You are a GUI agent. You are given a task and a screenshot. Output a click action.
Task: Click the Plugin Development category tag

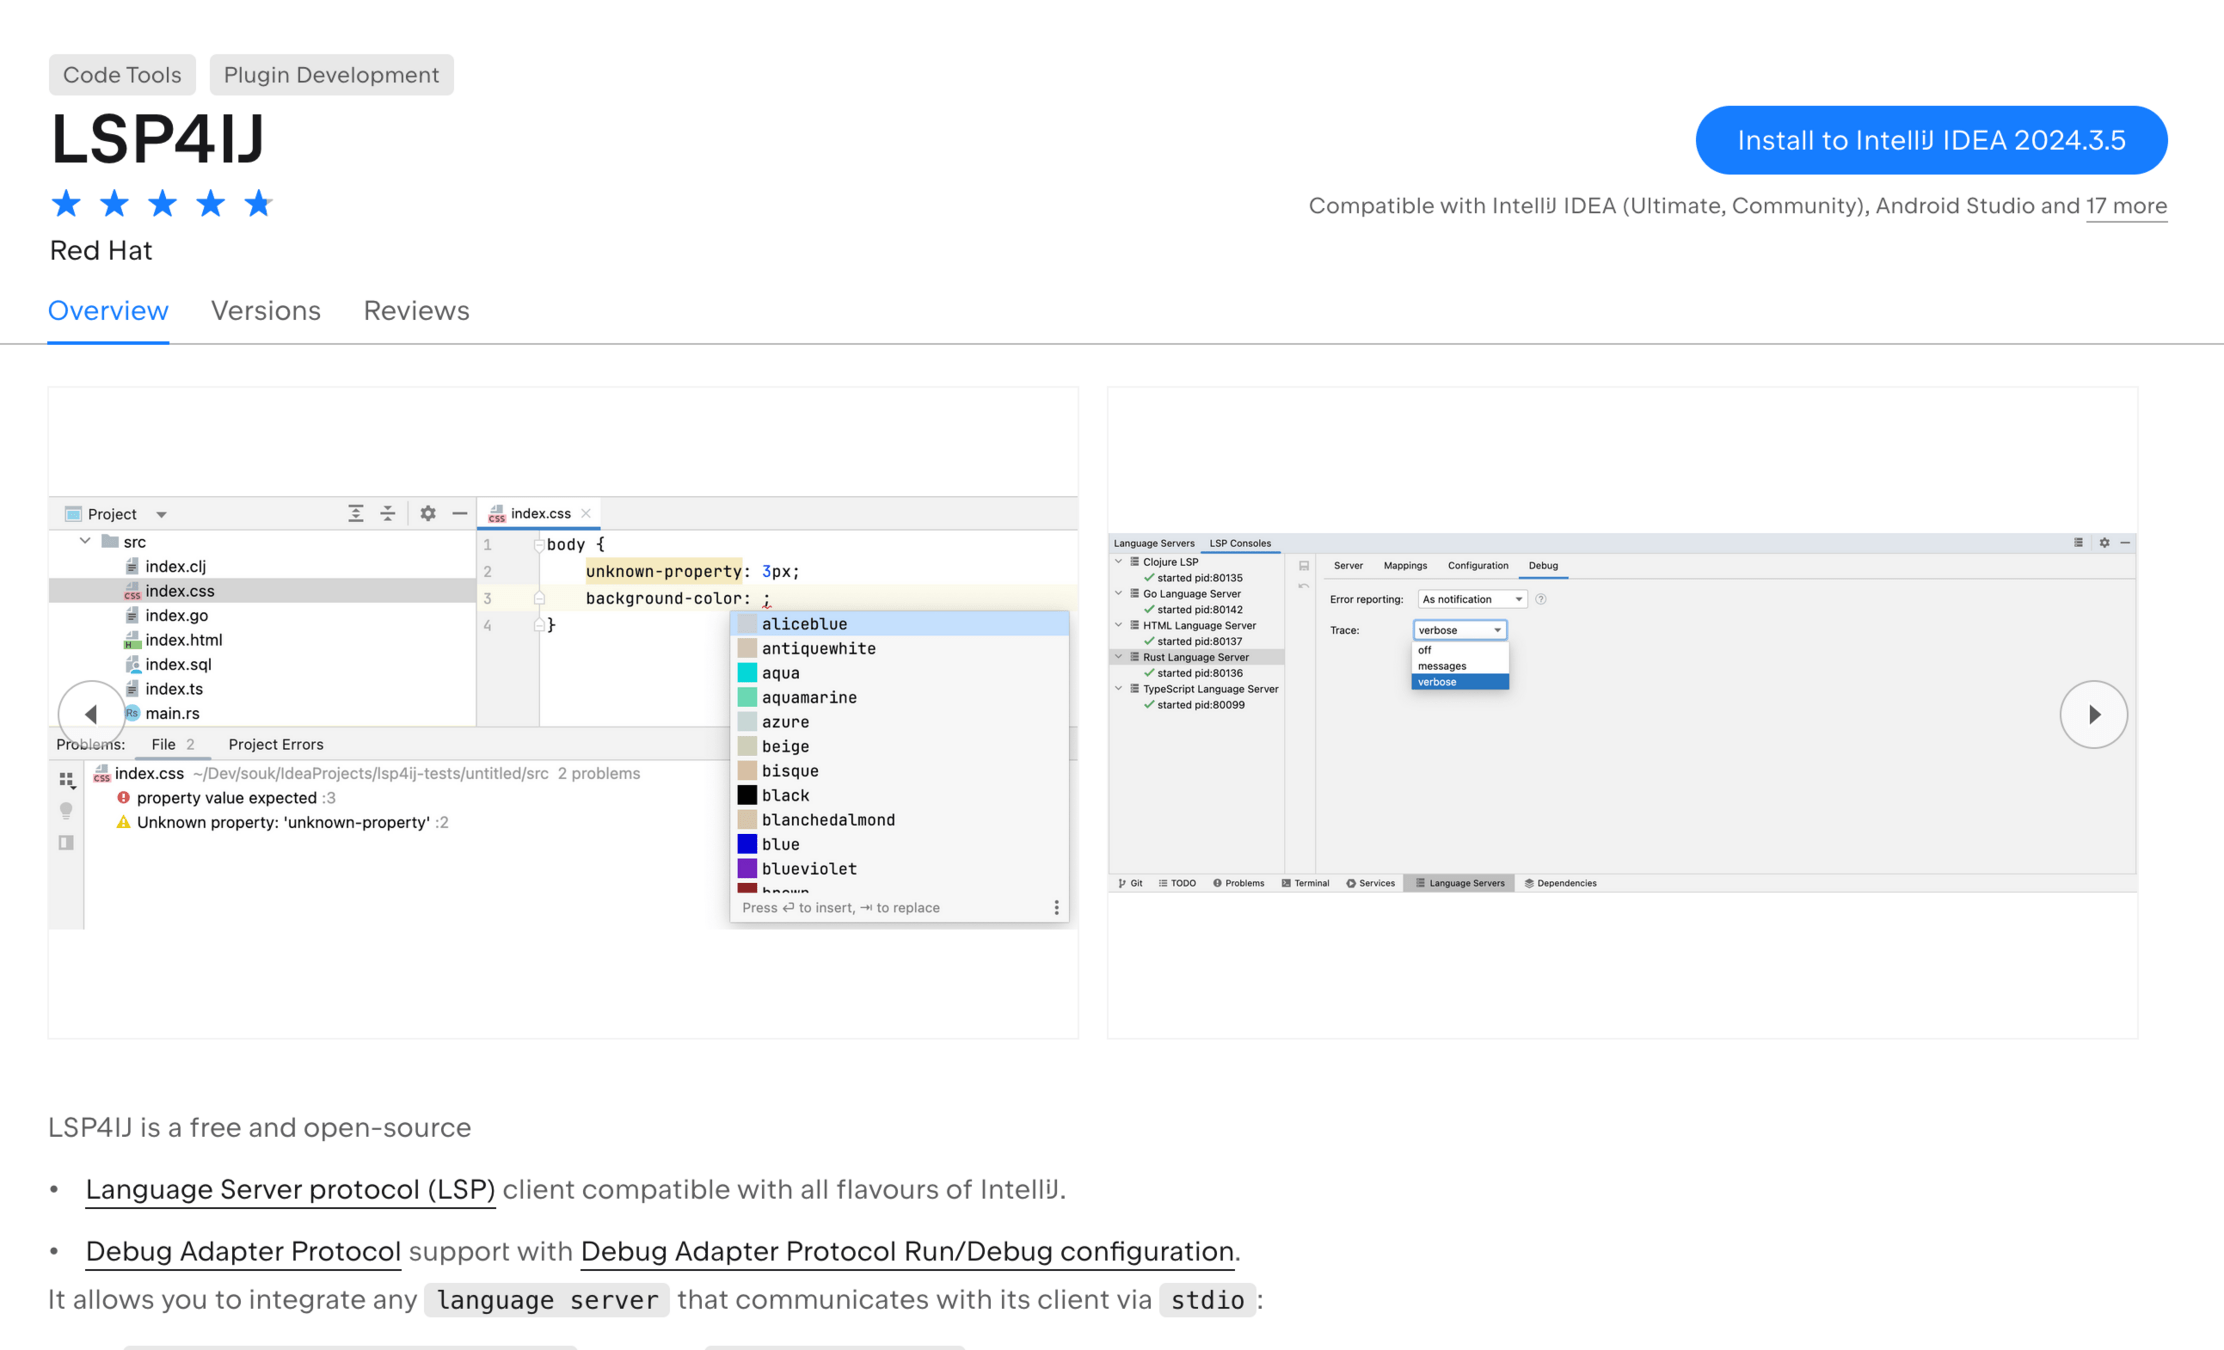coord(331,75)
